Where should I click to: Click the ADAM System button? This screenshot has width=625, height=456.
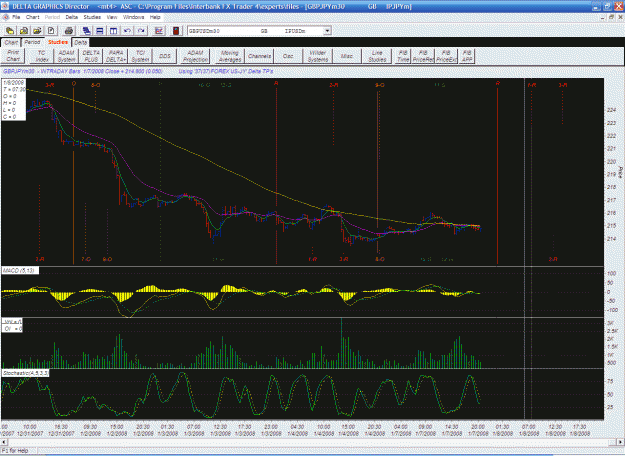[67, 56]
